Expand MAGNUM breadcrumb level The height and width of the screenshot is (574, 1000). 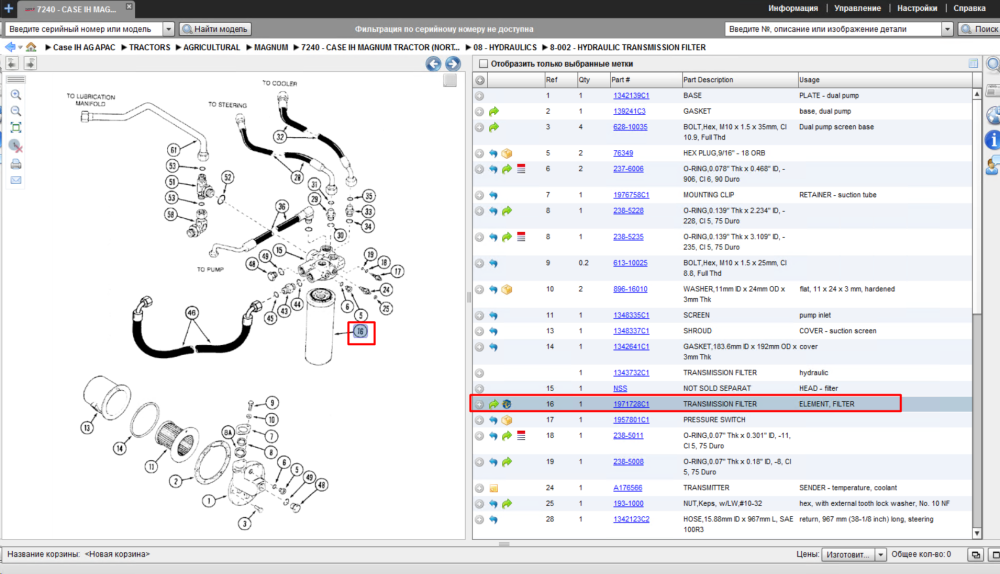(249, 47)
